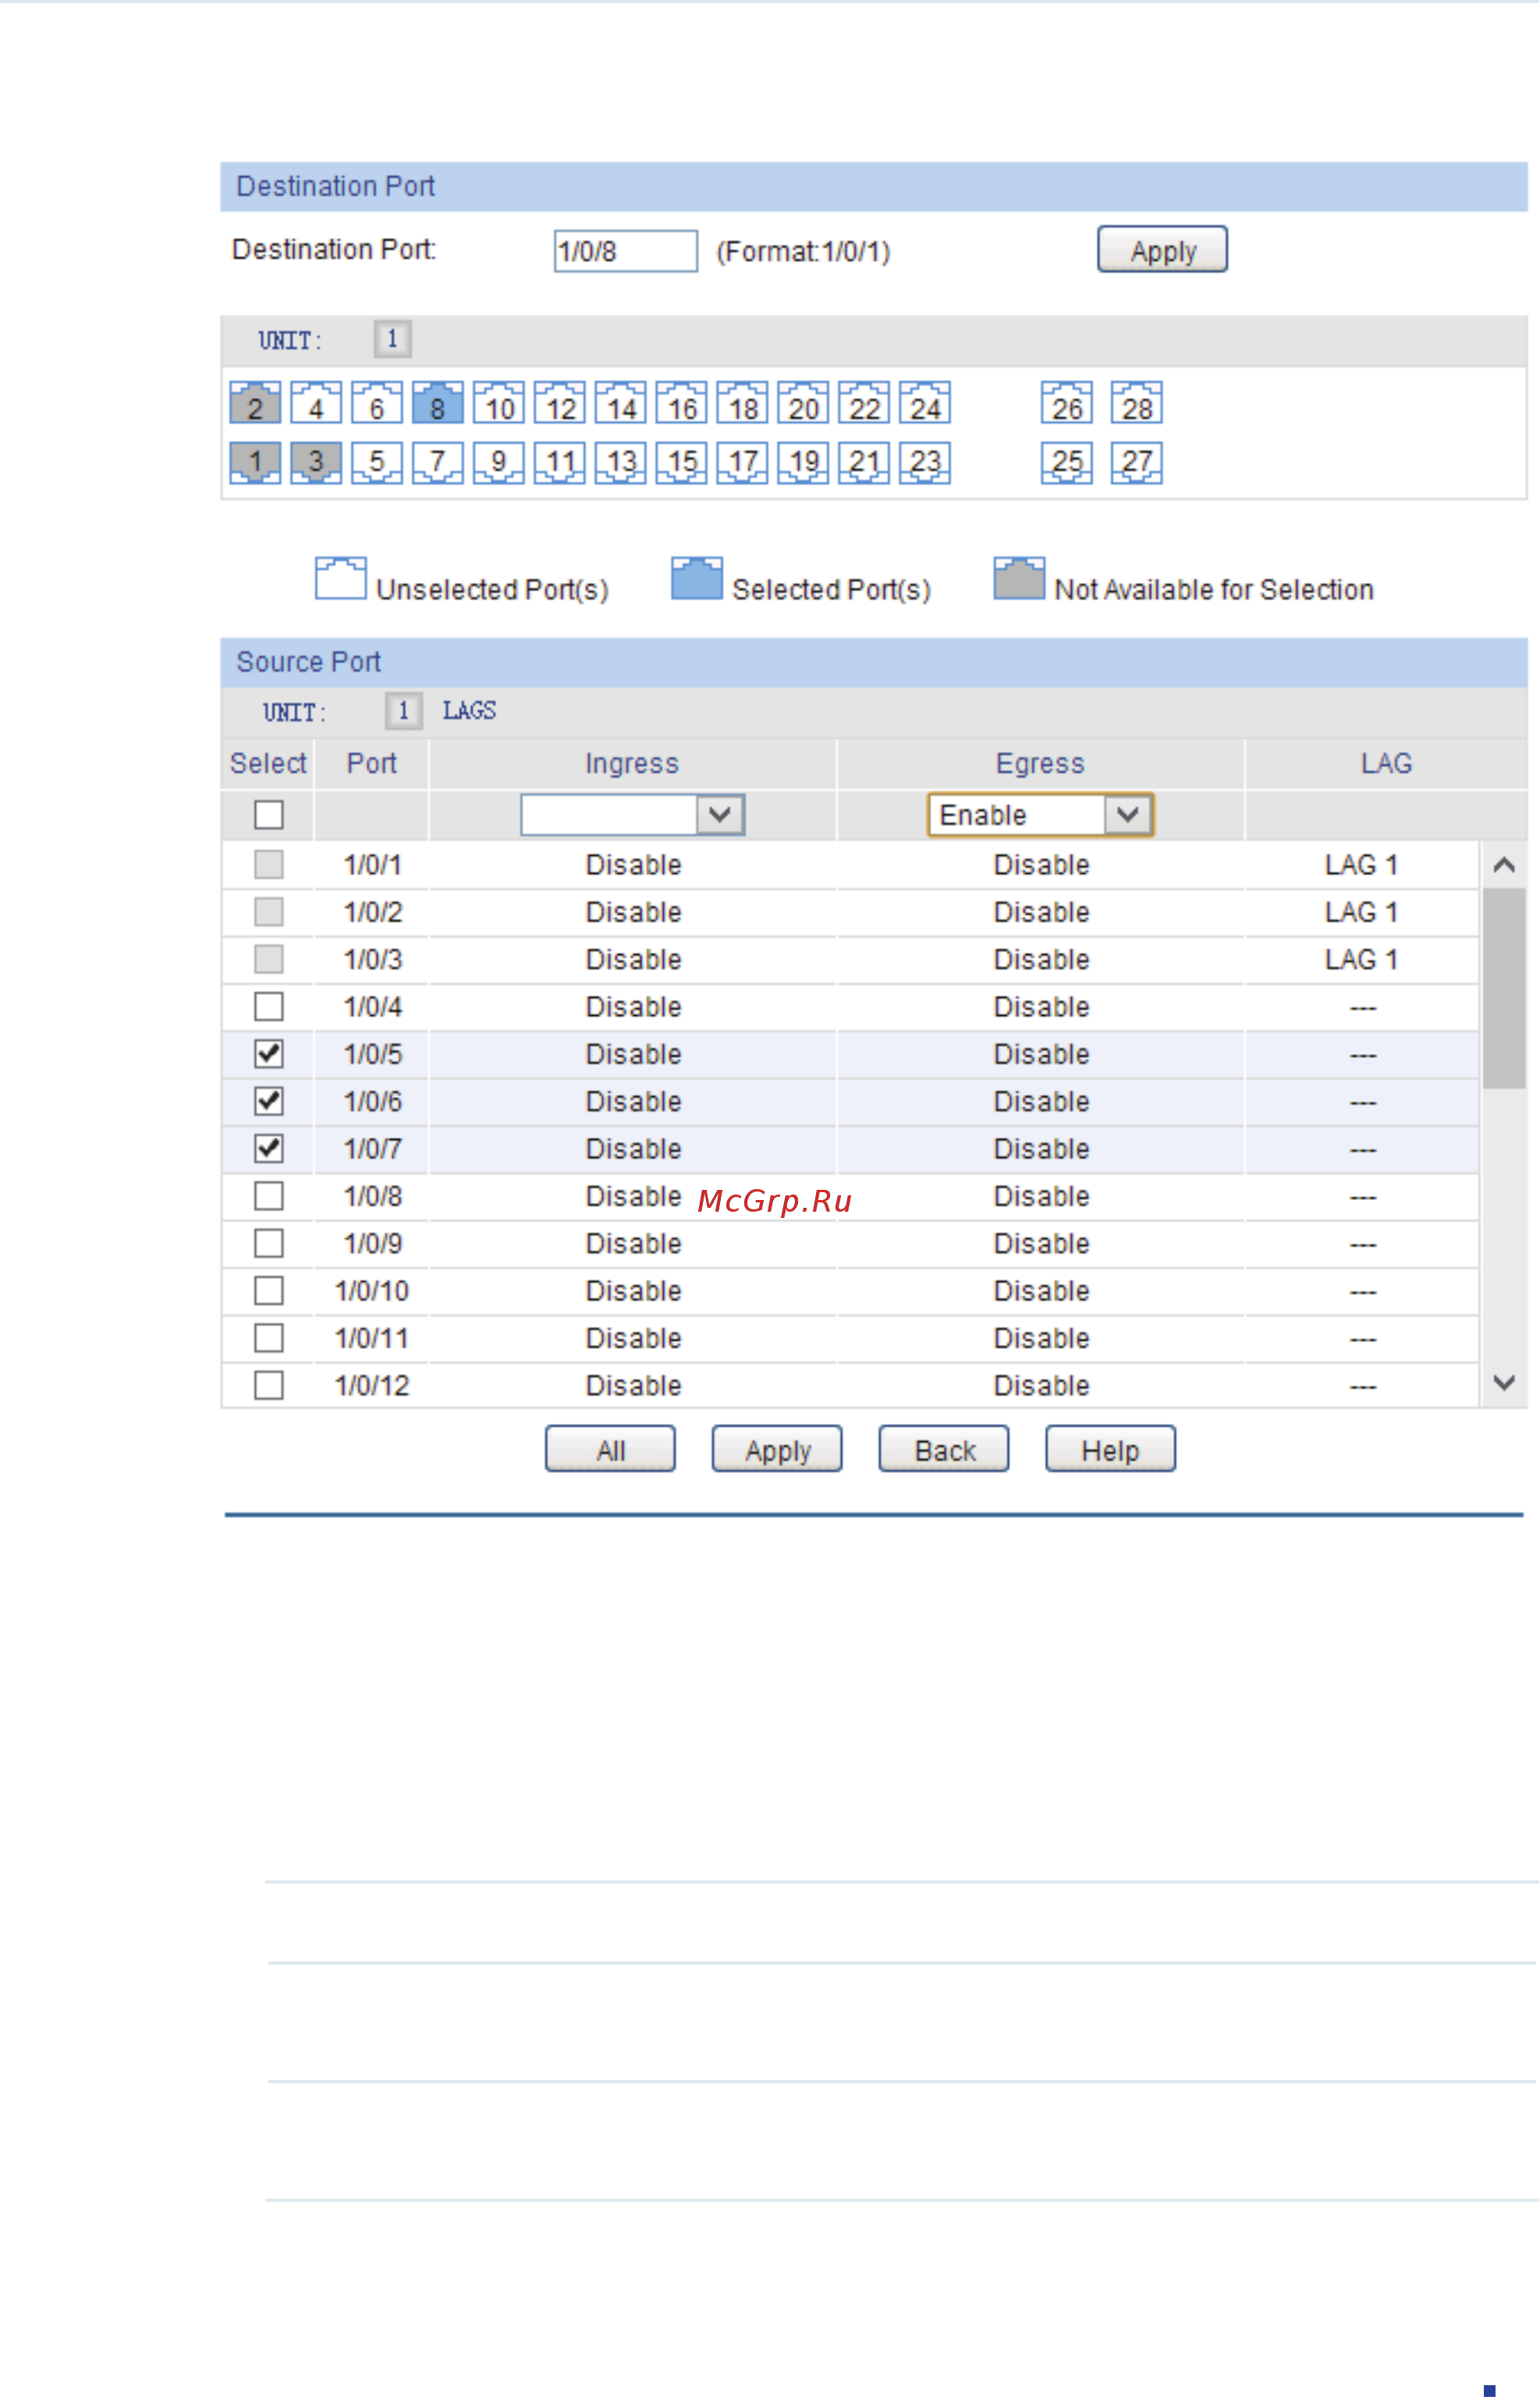The image size is (1540, 2400).
Task: Click scrollbar up arrow in port table
Action: tap(1505, 866)
